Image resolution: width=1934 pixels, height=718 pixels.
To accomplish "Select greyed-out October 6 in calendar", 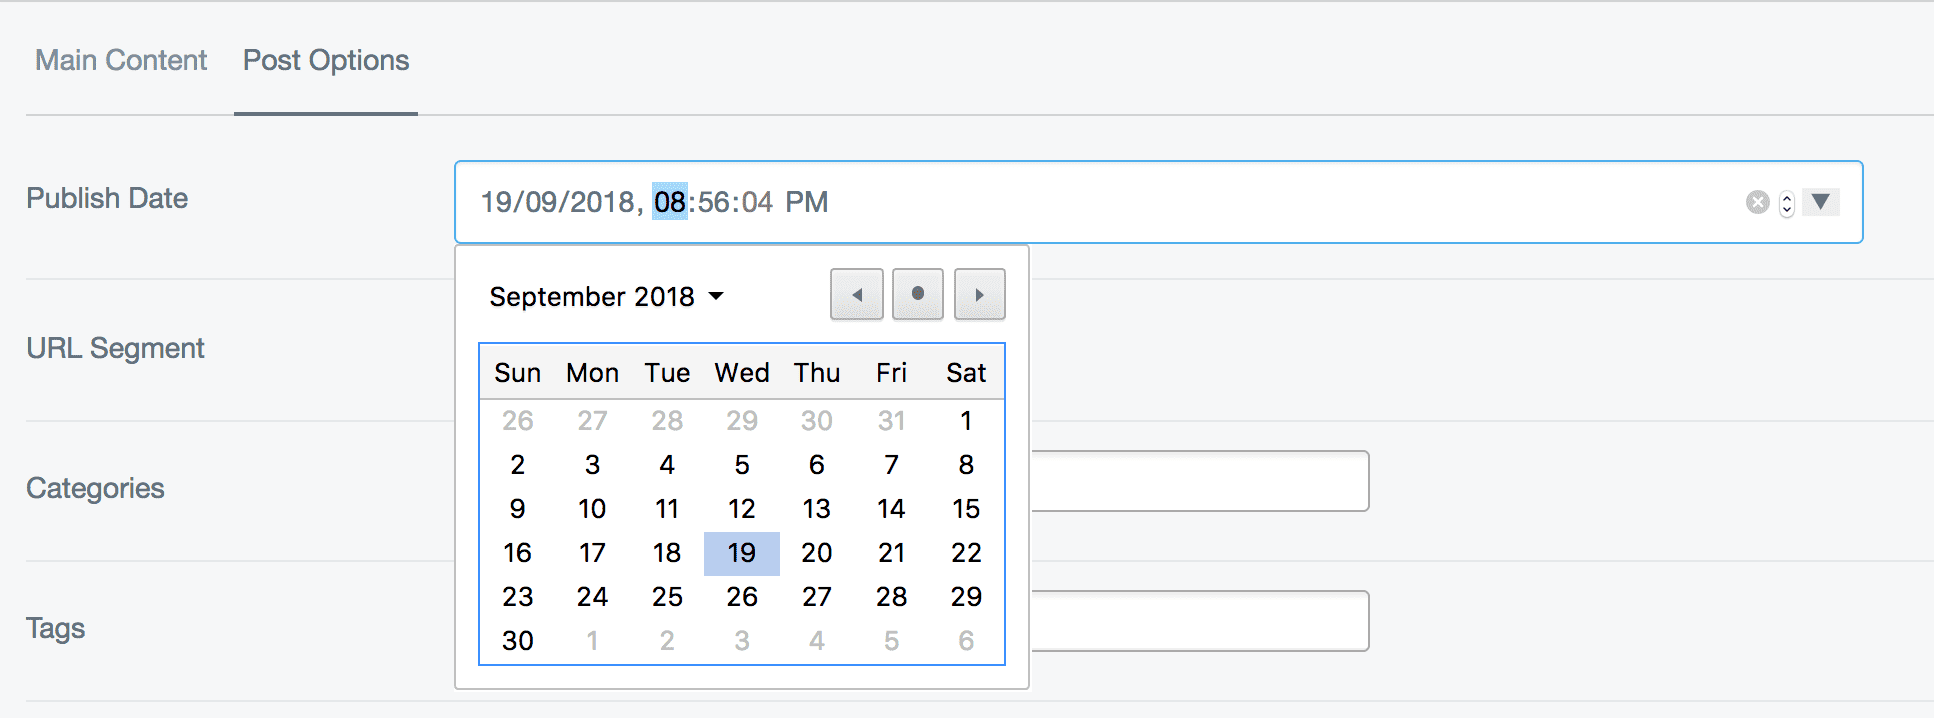I will [x=966, y=641].
